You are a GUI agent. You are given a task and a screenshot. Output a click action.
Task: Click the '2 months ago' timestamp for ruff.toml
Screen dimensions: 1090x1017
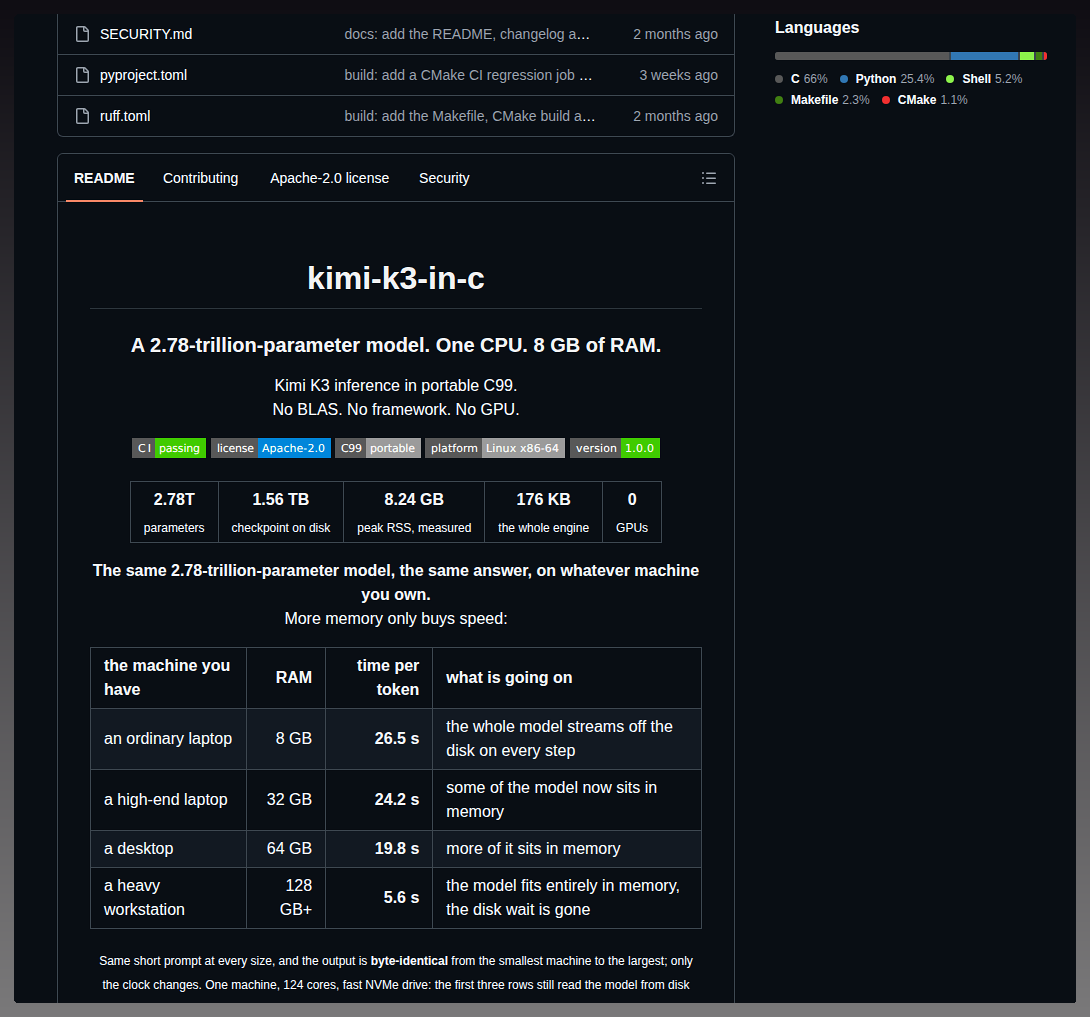pos(675,116)
